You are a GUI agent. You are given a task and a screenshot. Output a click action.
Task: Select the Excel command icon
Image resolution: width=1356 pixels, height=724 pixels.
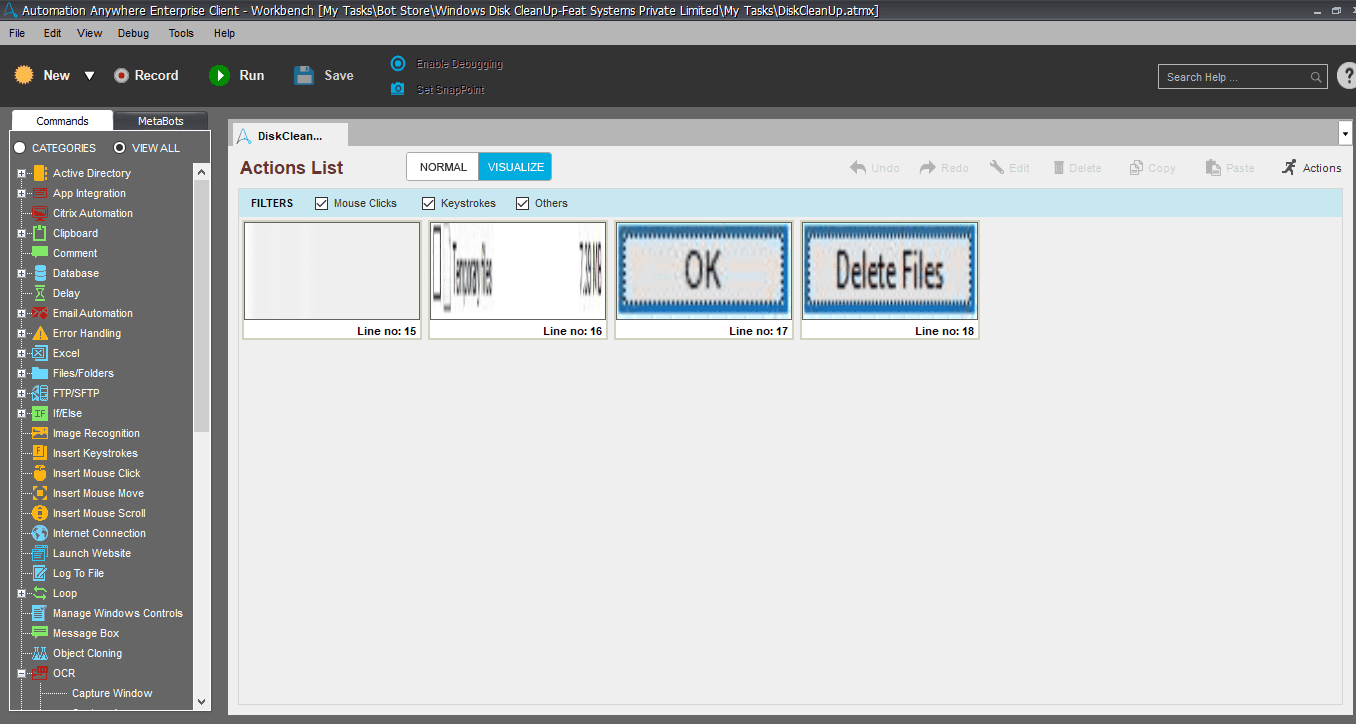[40, 353]
